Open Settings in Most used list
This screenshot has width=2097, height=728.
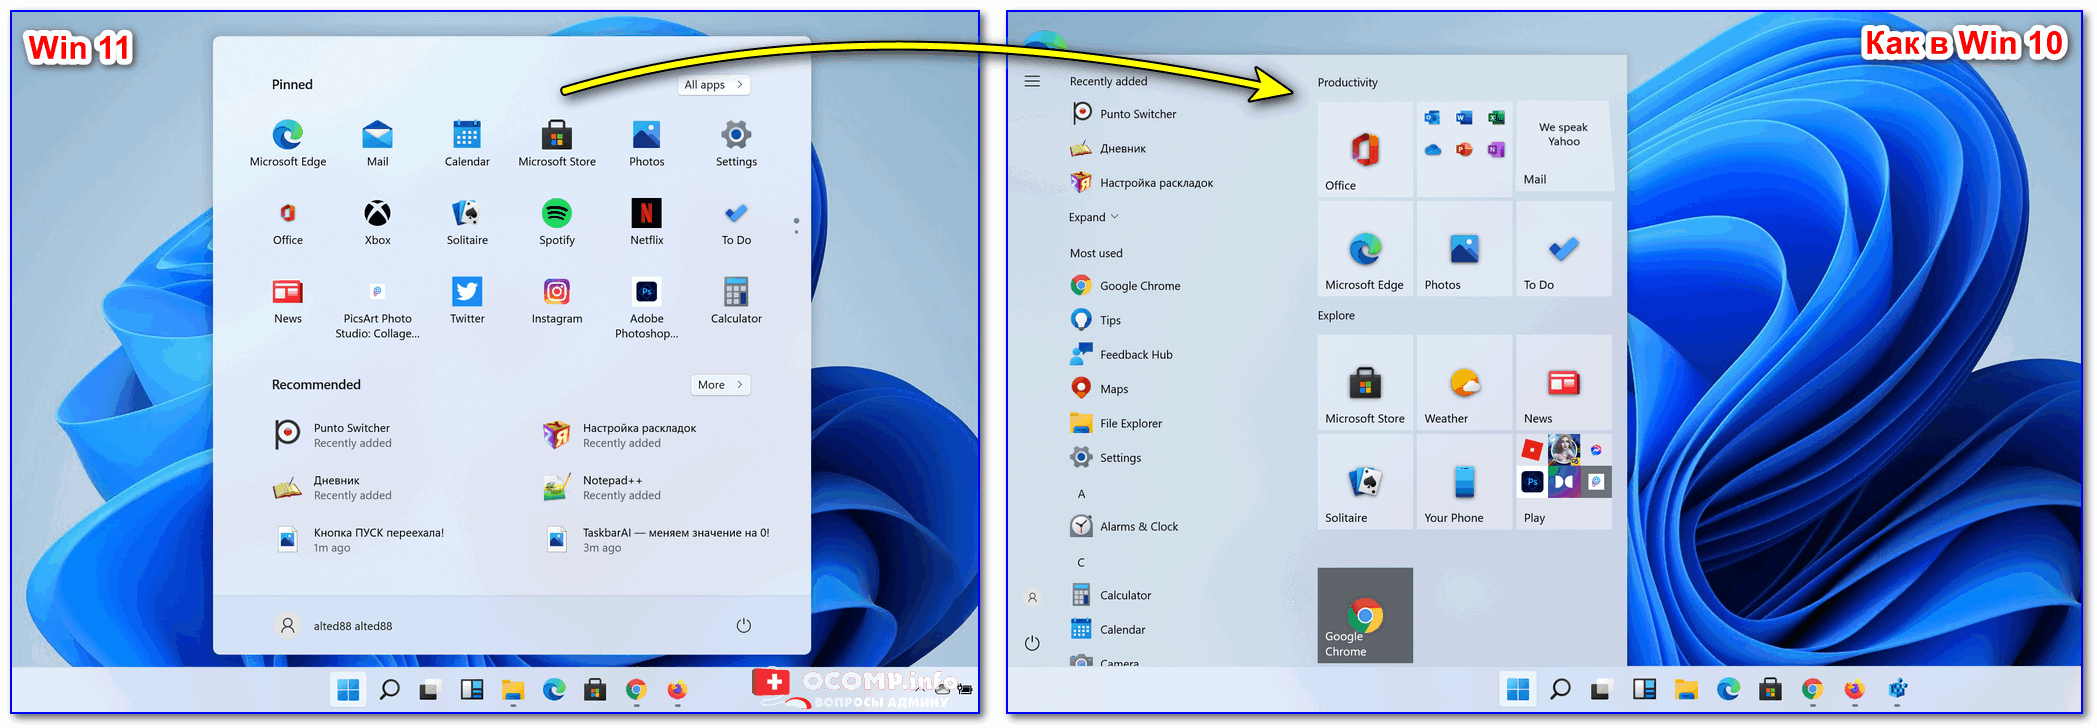click(x=1106, y=457)
